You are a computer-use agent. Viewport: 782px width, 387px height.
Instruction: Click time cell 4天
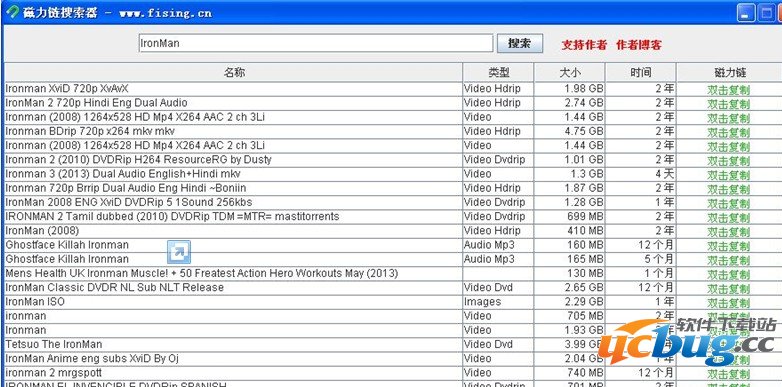point(640,174)
